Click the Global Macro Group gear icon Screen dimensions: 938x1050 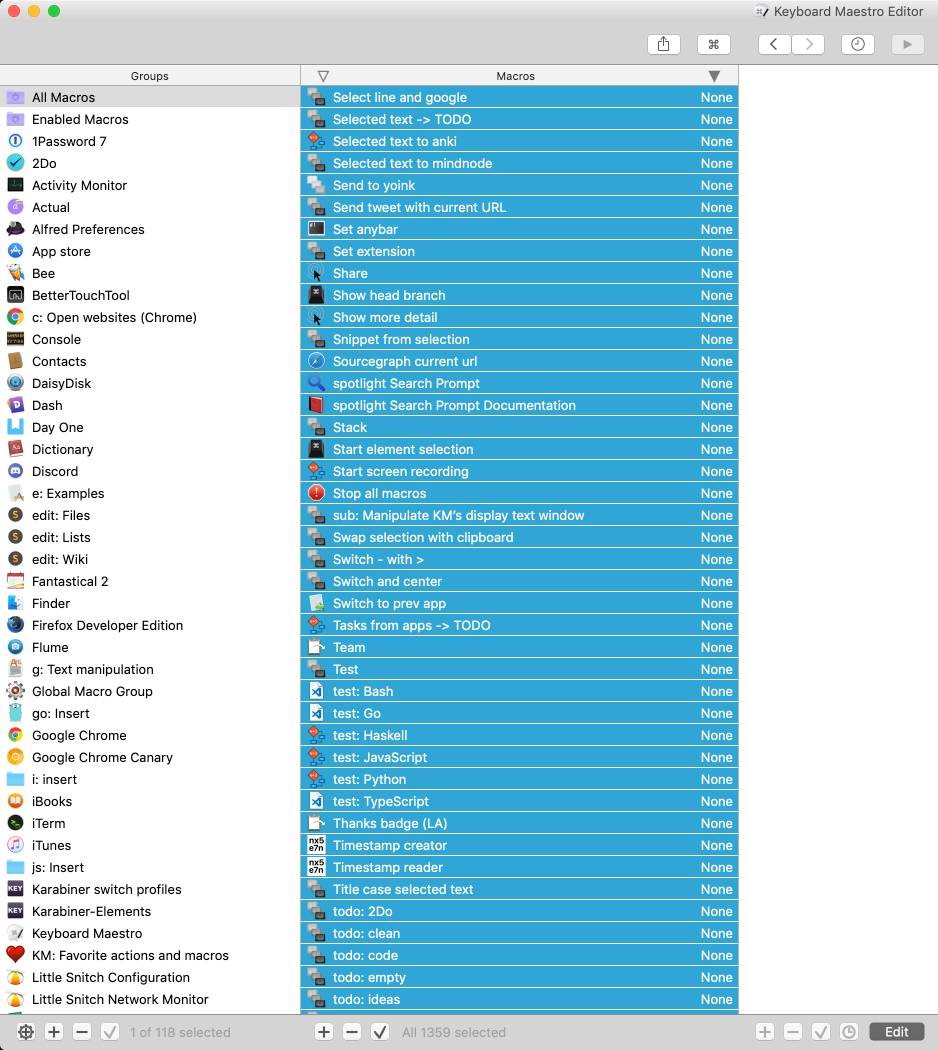[x=15, y=691]
